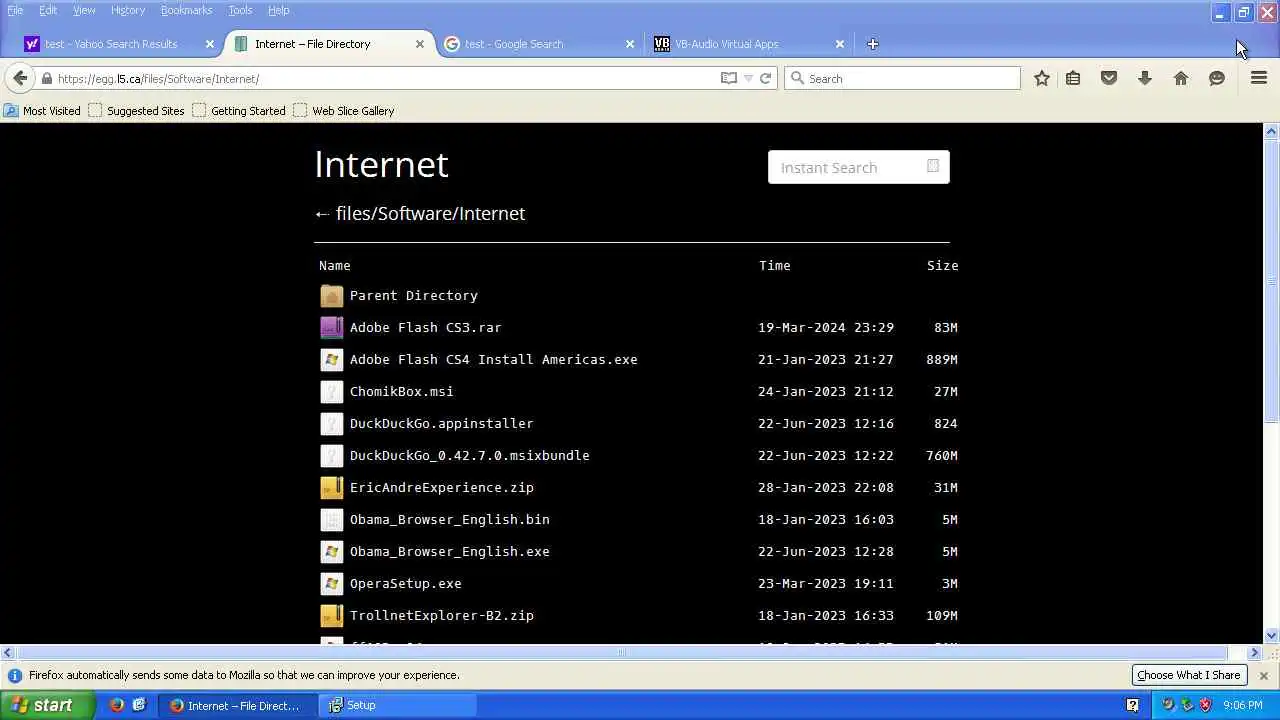The image size is (1280, 720).
Task: Sort listing by Name column header
Action: [335, 266]
